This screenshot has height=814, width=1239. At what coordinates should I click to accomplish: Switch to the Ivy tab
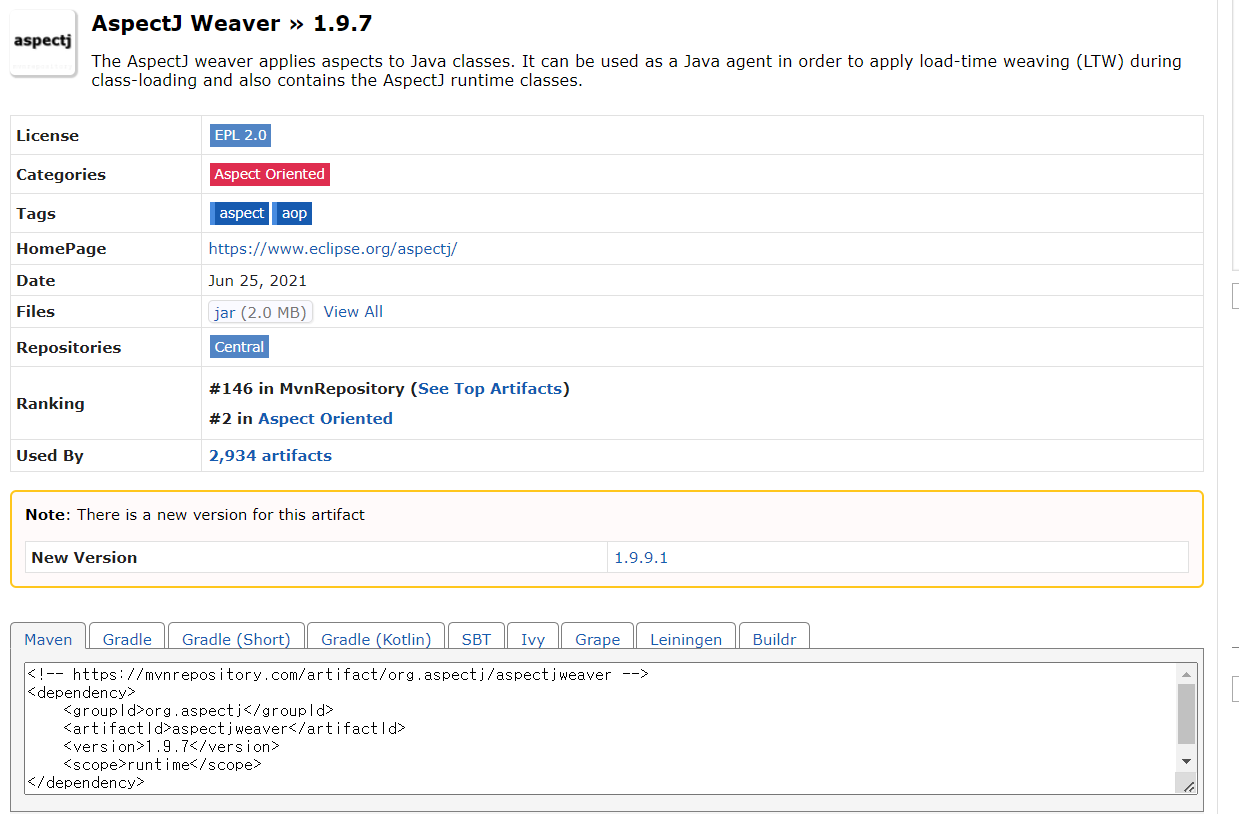tap(533, 639)
